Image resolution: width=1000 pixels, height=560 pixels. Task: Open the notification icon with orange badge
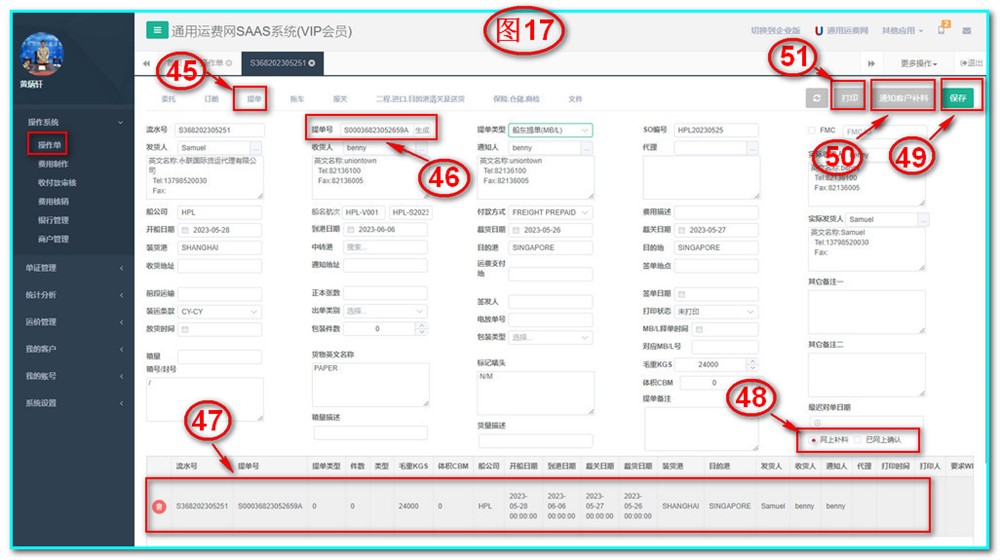coord(942,30)
